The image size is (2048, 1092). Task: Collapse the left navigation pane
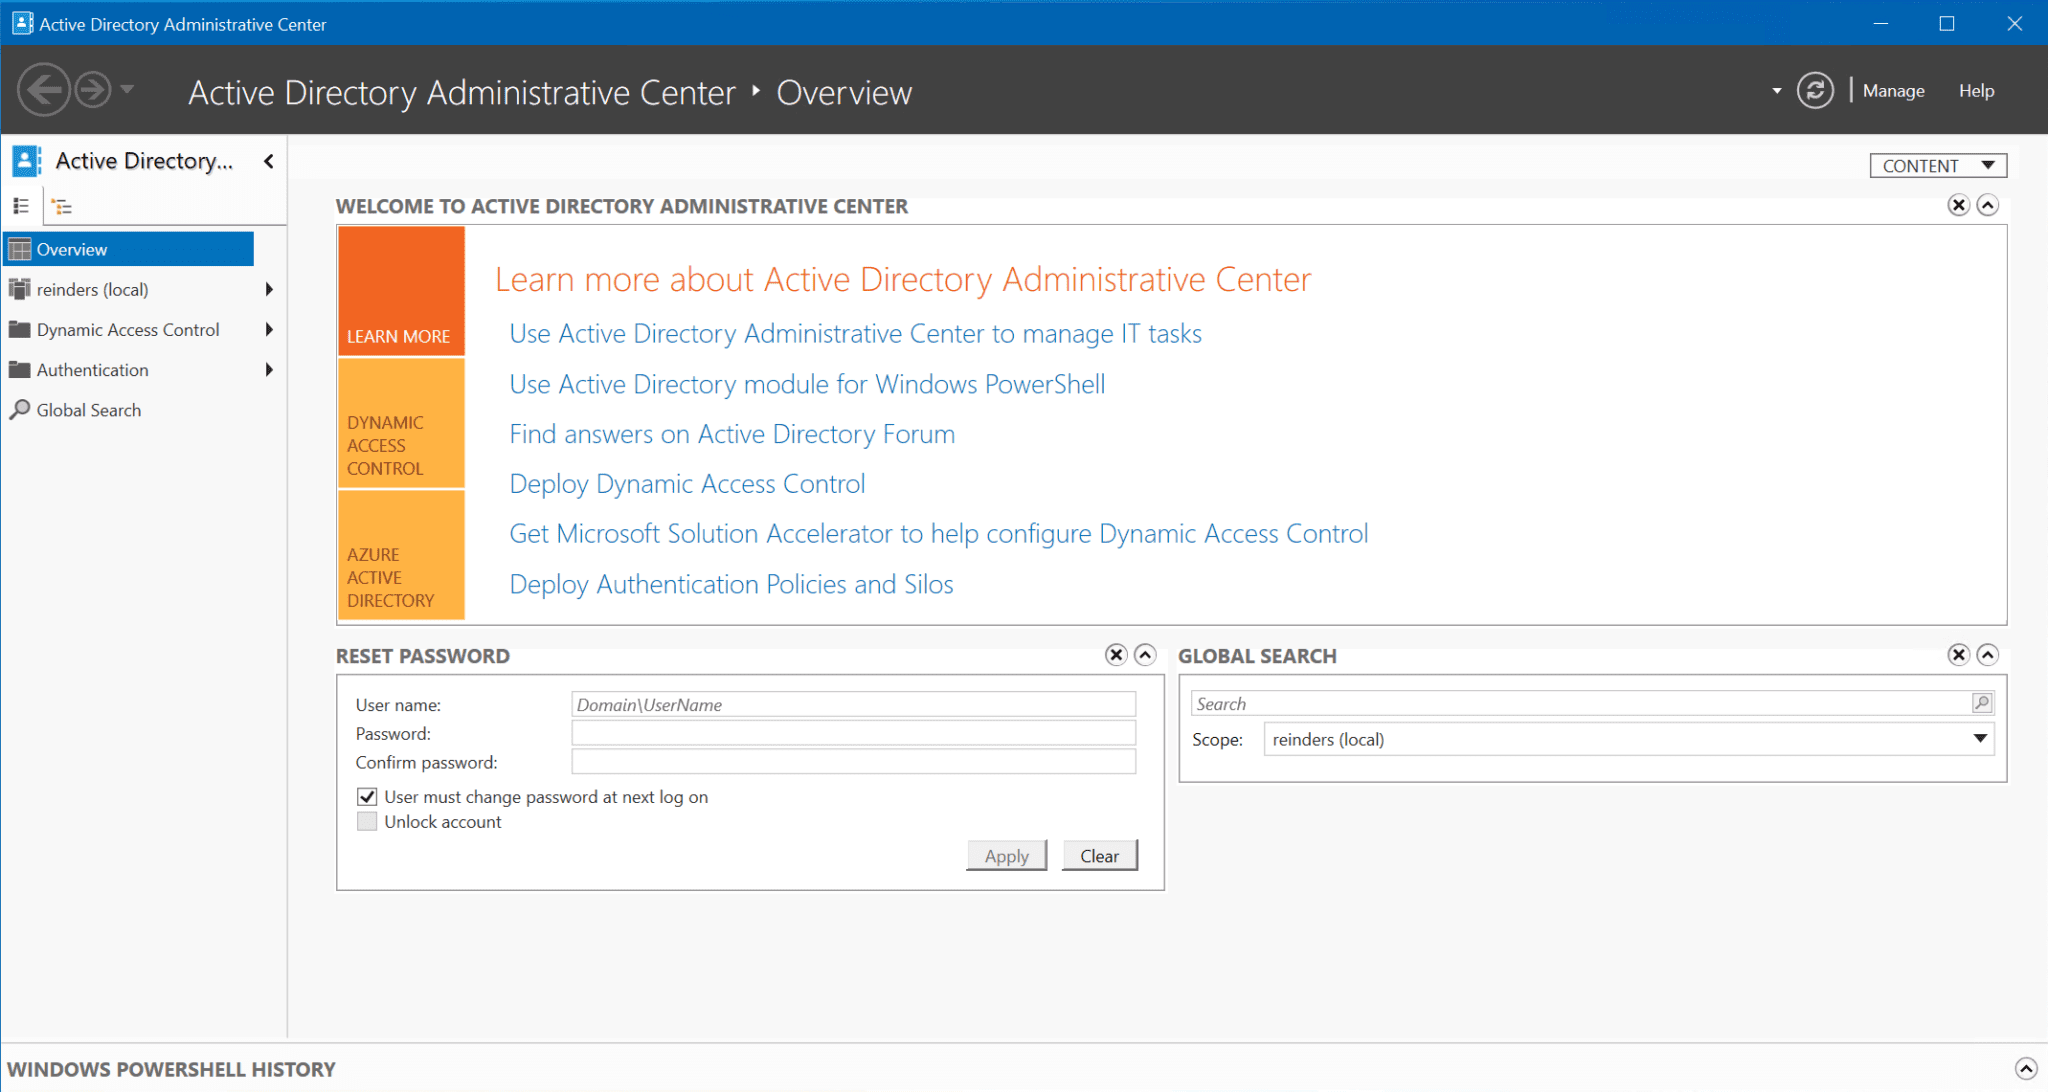click(x=268, y=160)
